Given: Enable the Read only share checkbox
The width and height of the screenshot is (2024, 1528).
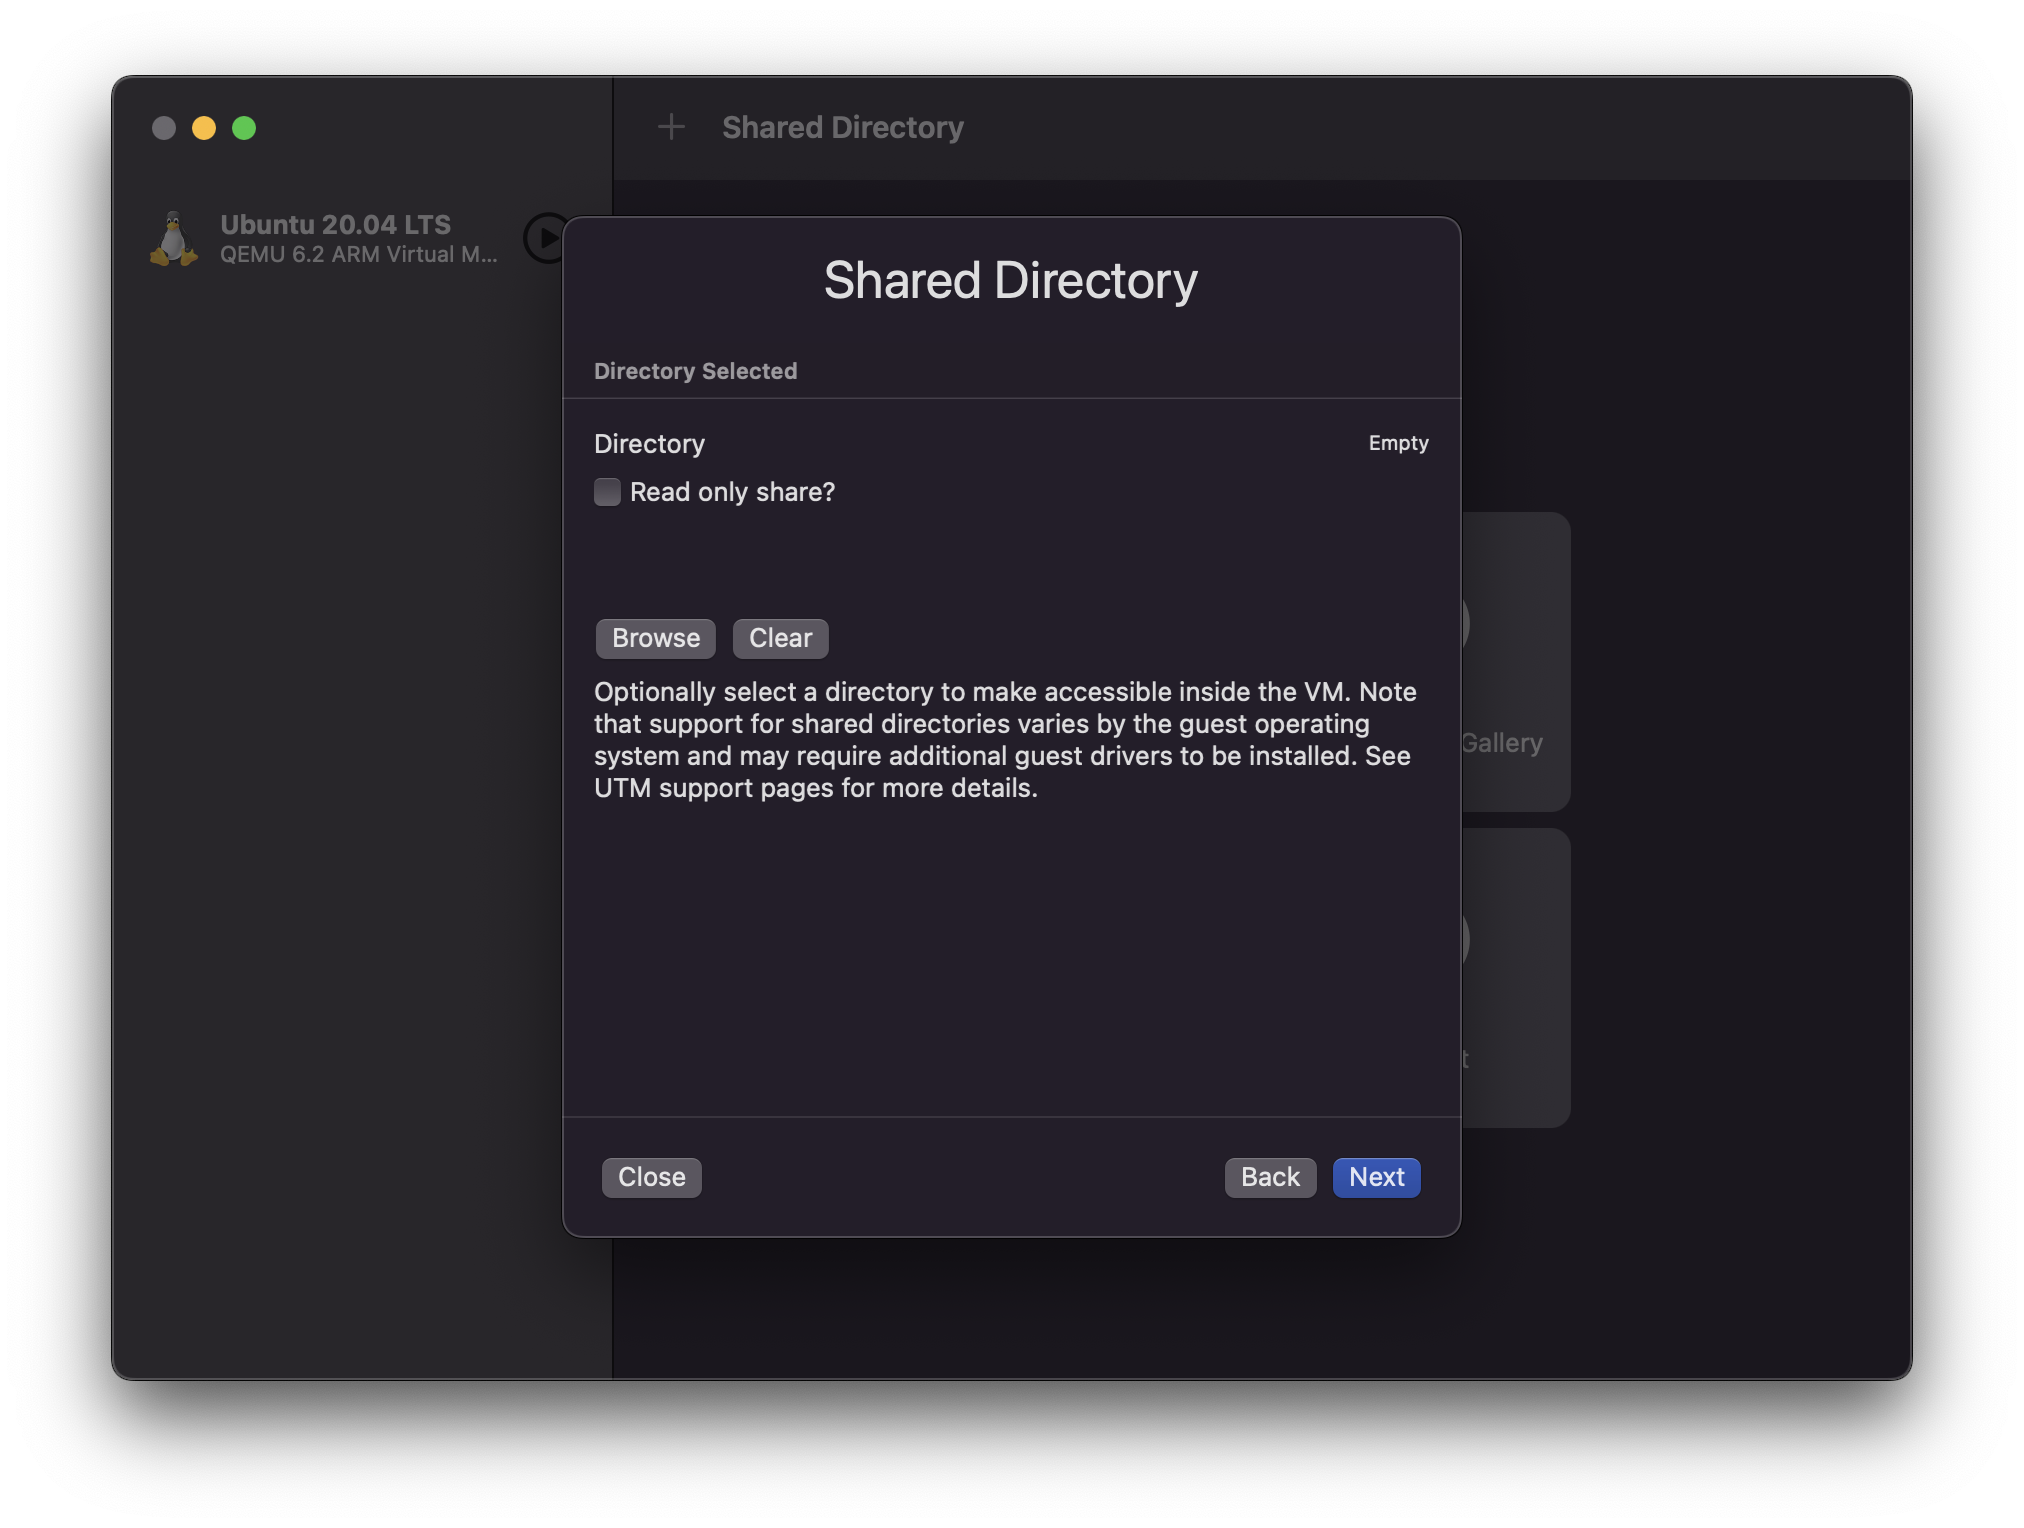Looking at the screenshot, I should [x=607, y=492].
